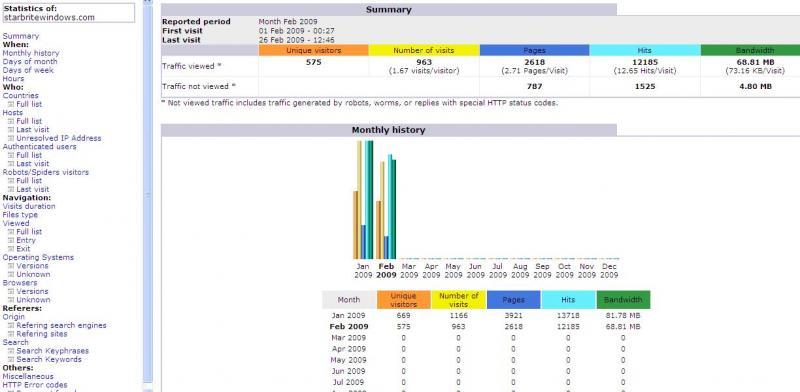Open the Monthly history link

(x=31, y=53)
